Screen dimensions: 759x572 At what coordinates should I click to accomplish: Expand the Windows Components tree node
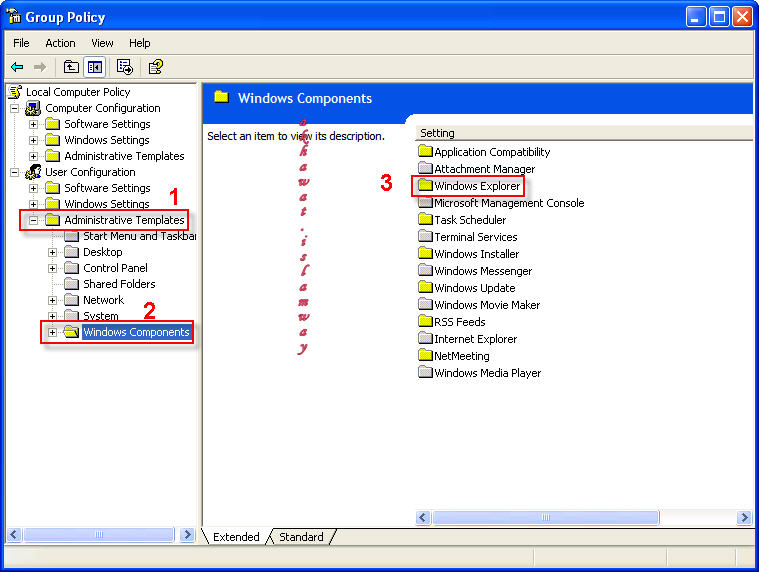click(x=52, y=332)
